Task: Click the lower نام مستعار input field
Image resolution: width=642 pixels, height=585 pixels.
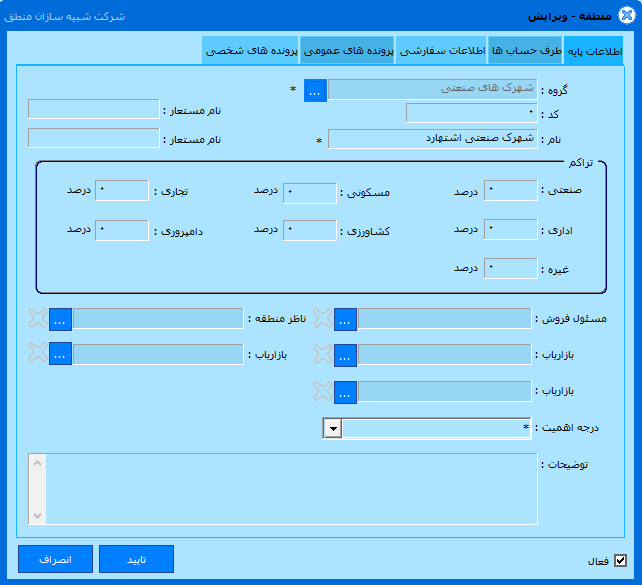Action: tap(94, 138)
